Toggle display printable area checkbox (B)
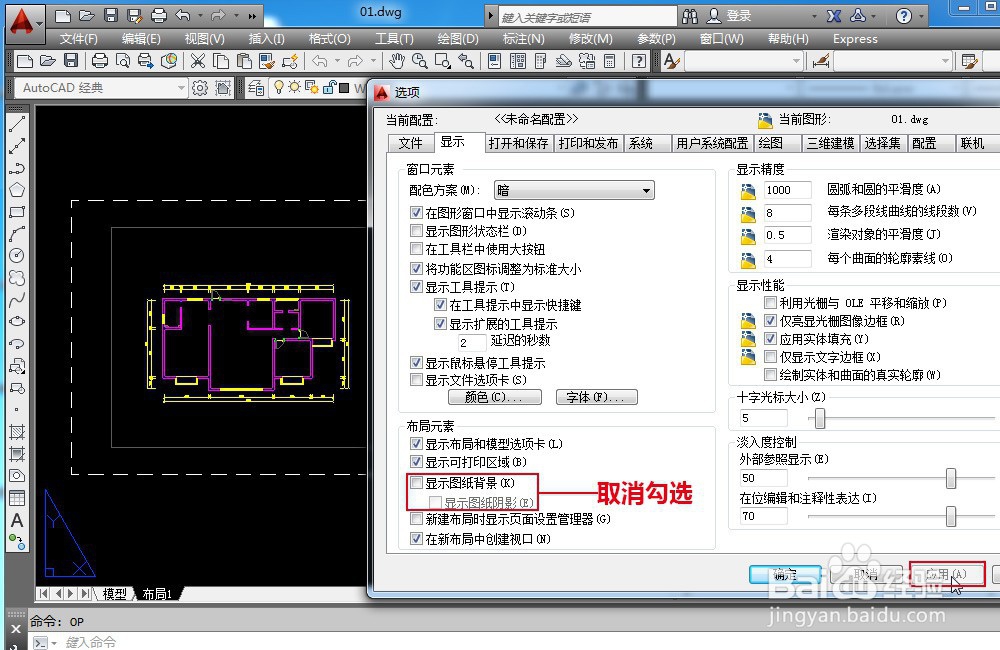Image resolution: width=1000 pixels, height=650 pixels. [x=416, y=462]
